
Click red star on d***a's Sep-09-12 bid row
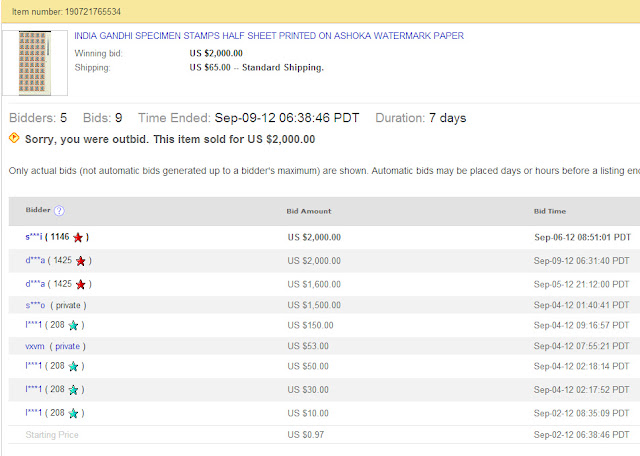[x=80, y=261]
